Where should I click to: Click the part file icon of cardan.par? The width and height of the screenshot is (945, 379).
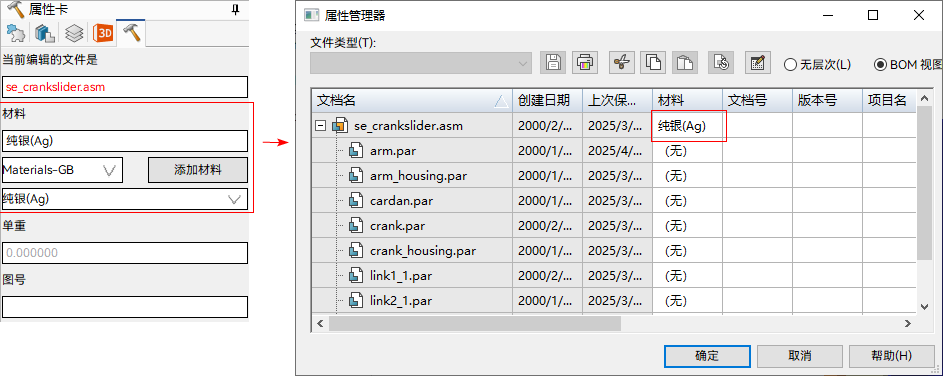[x=356, y=201]
